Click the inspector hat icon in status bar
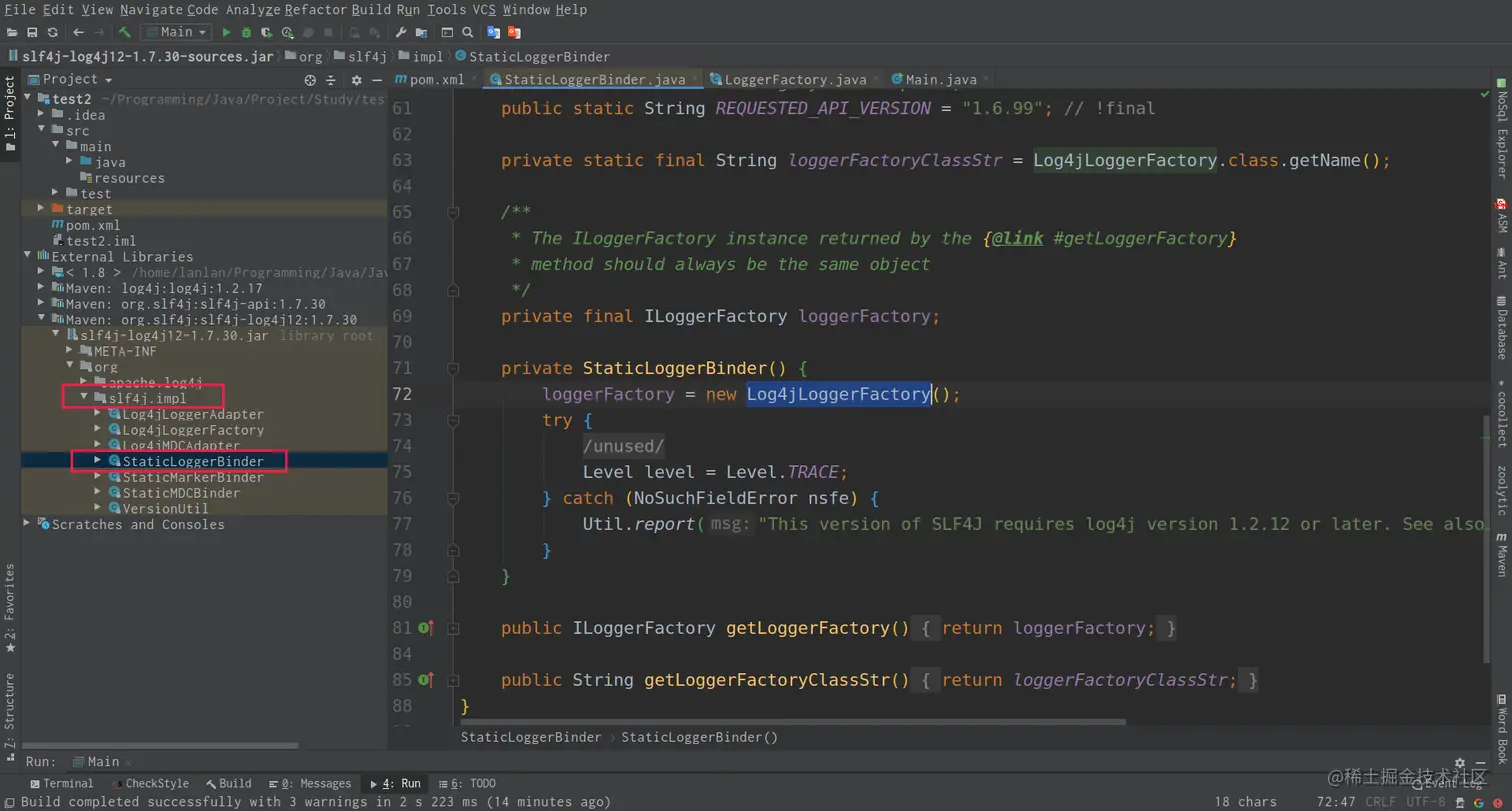 tap(1459, 802)
